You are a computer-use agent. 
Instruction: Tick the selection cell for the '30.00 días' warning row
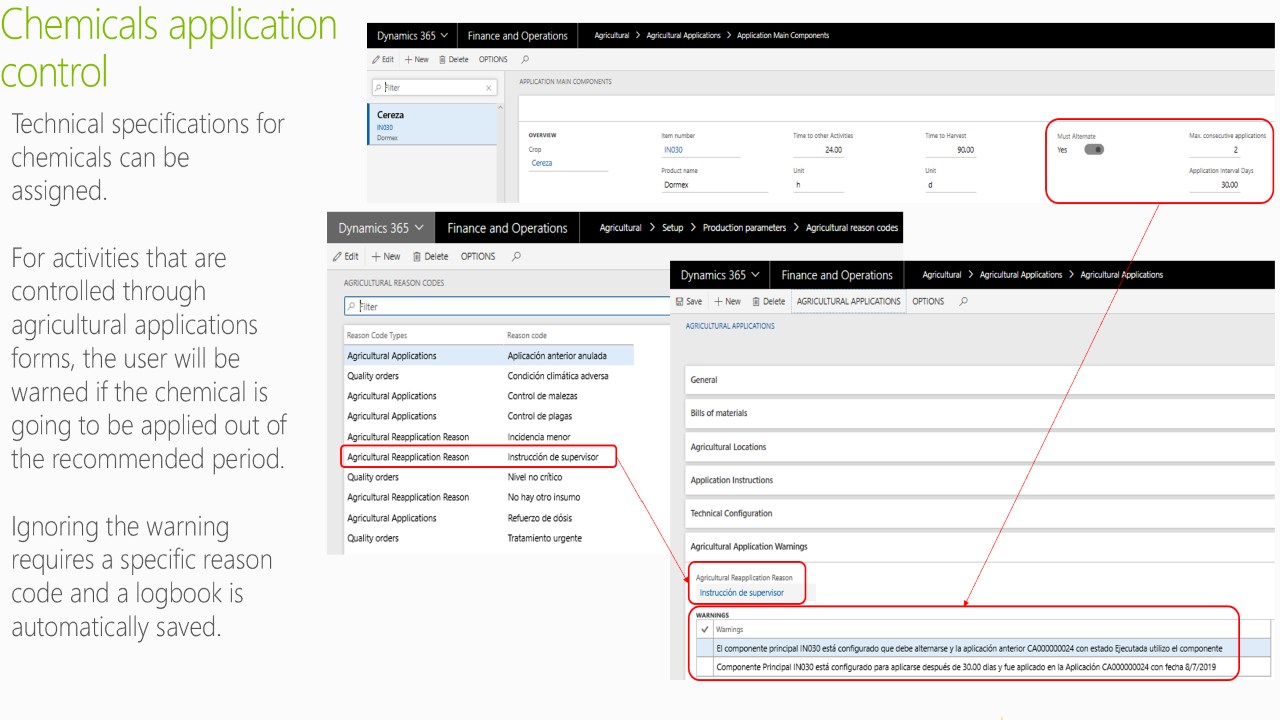(x=704, y=667)
